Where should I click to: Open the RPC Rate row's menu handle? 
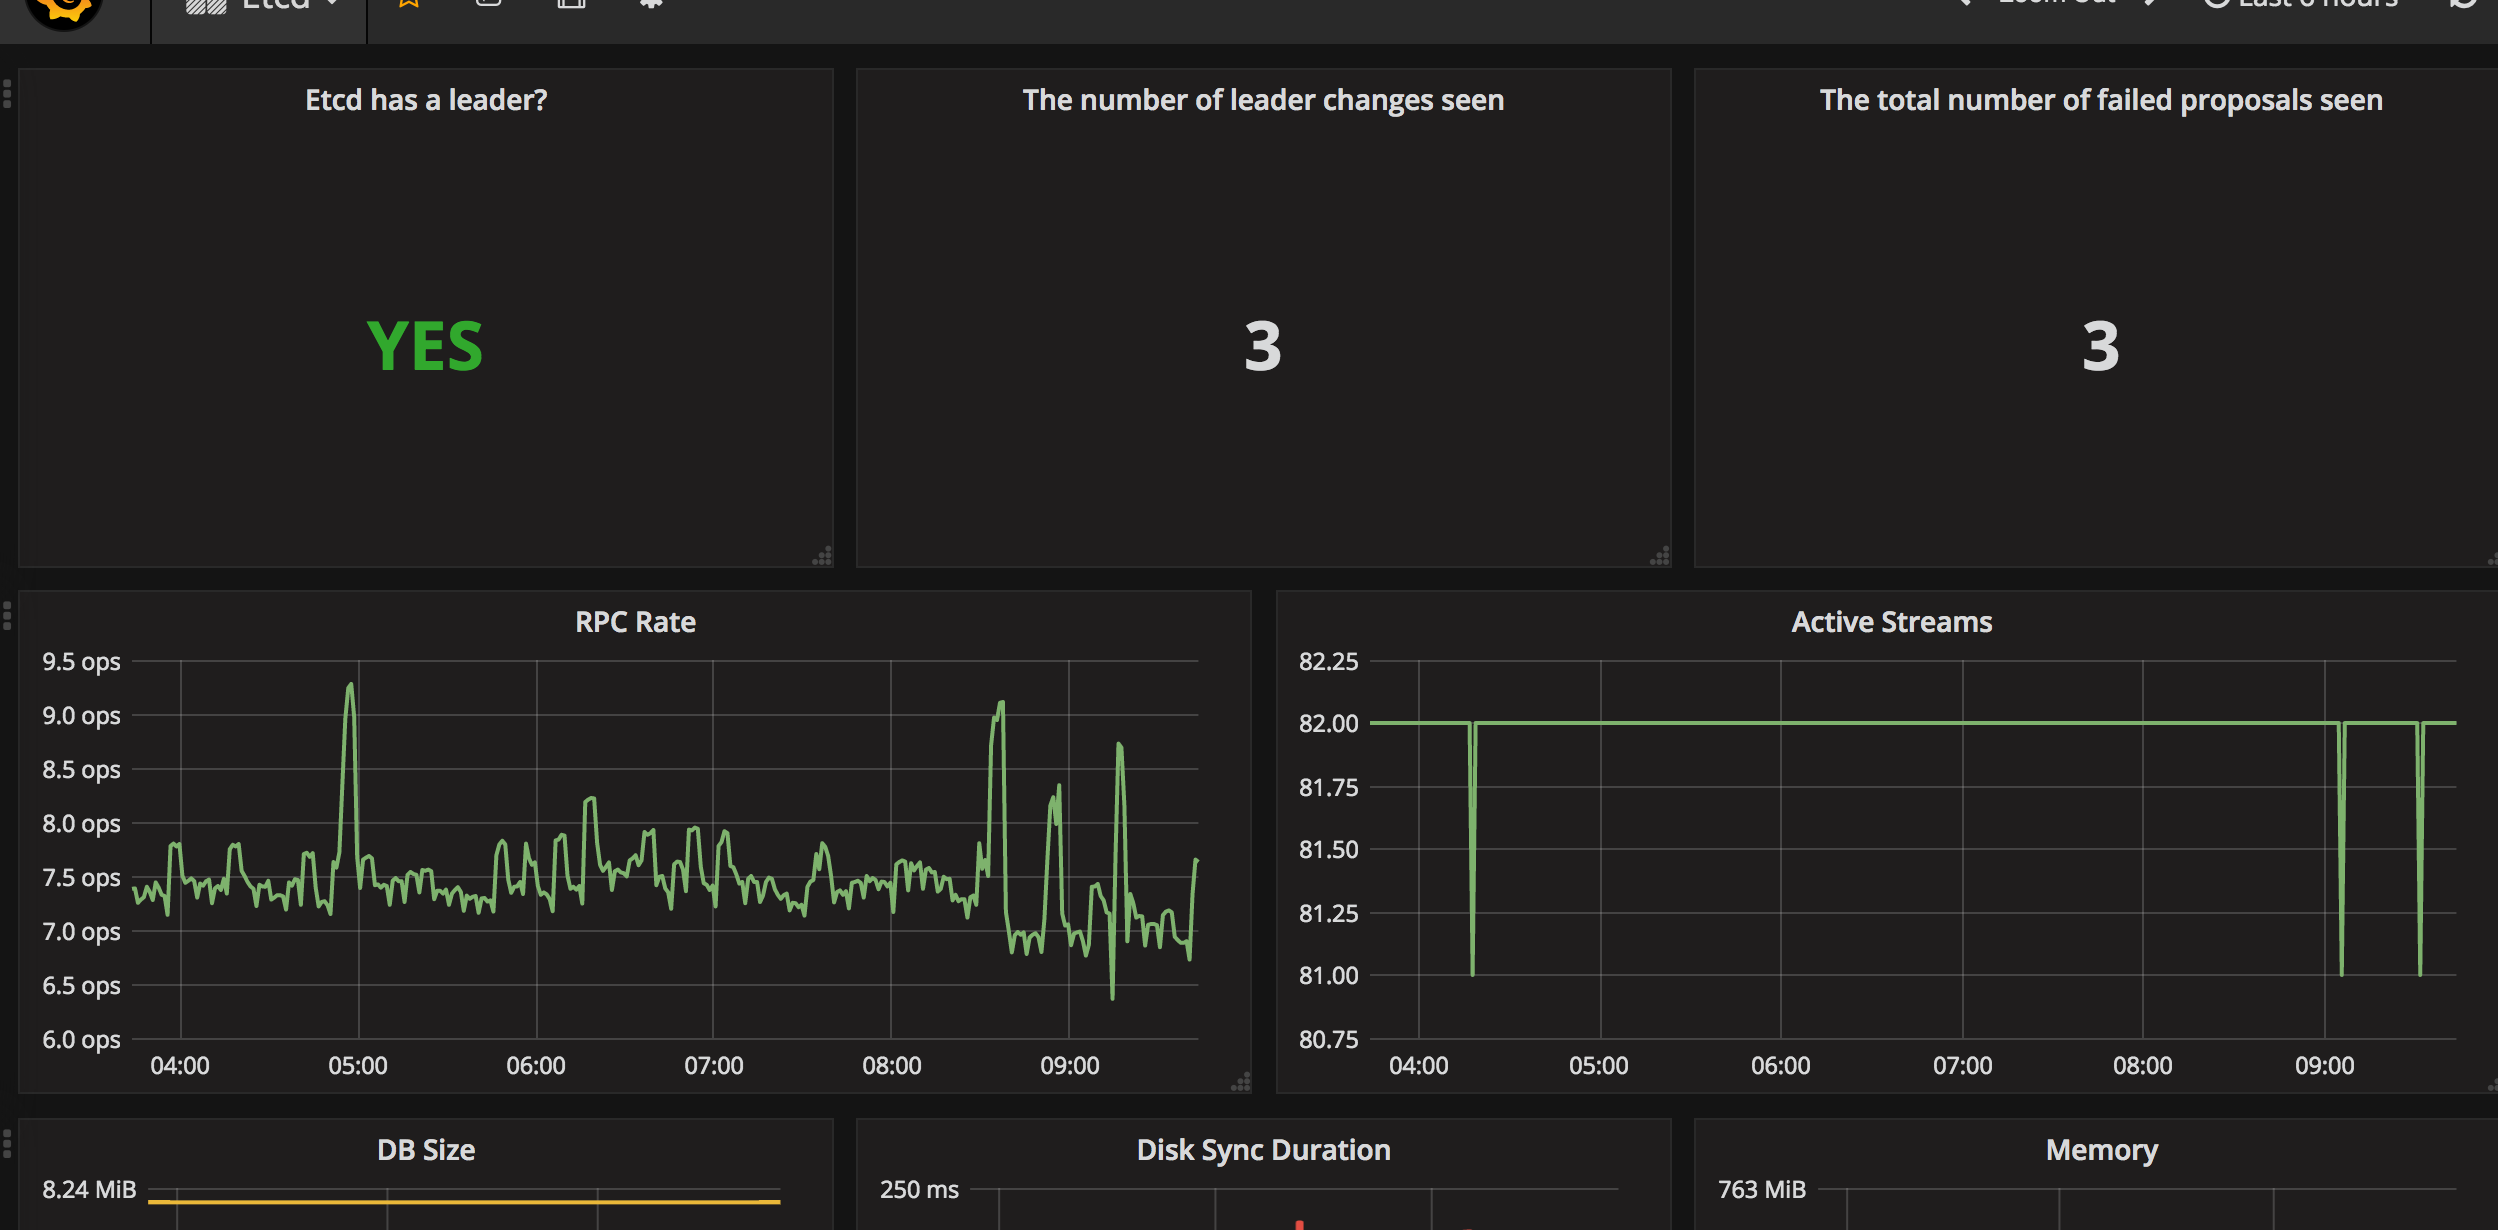coord(7,616)
